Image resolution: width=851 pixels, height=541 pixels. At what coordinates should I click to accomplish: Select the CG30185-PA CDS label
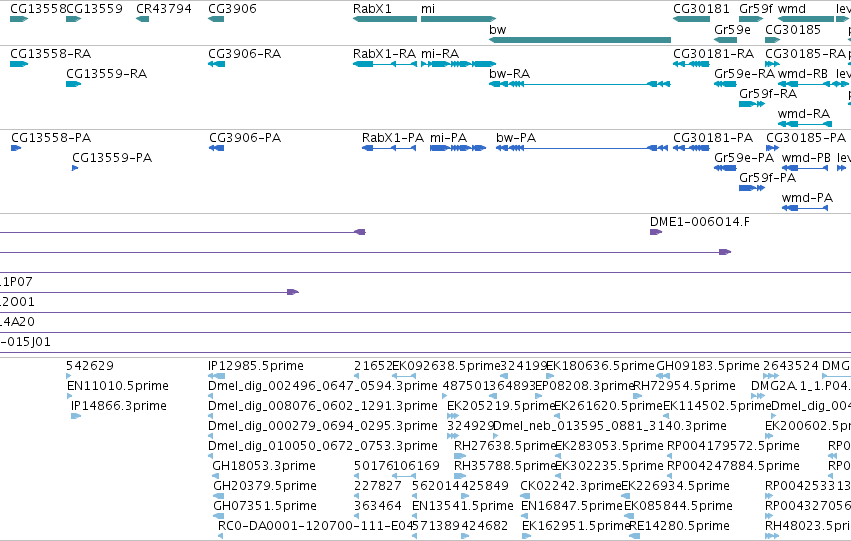coord(806,138)
